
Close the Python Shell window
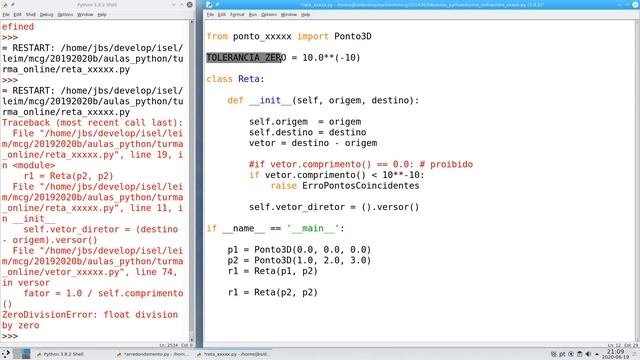click(x=190, y=4)
